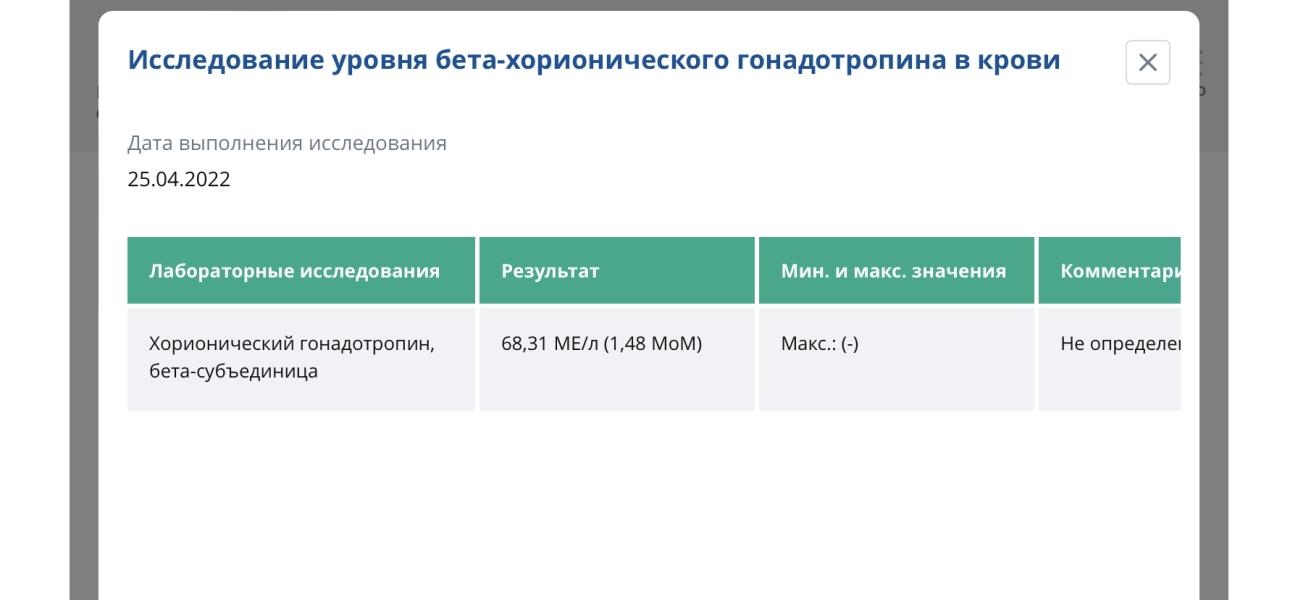Image resolution: width=1297 pixels, height=600 pixels.
Task: Click the 'Результат' column header
Action: [617, 270]
